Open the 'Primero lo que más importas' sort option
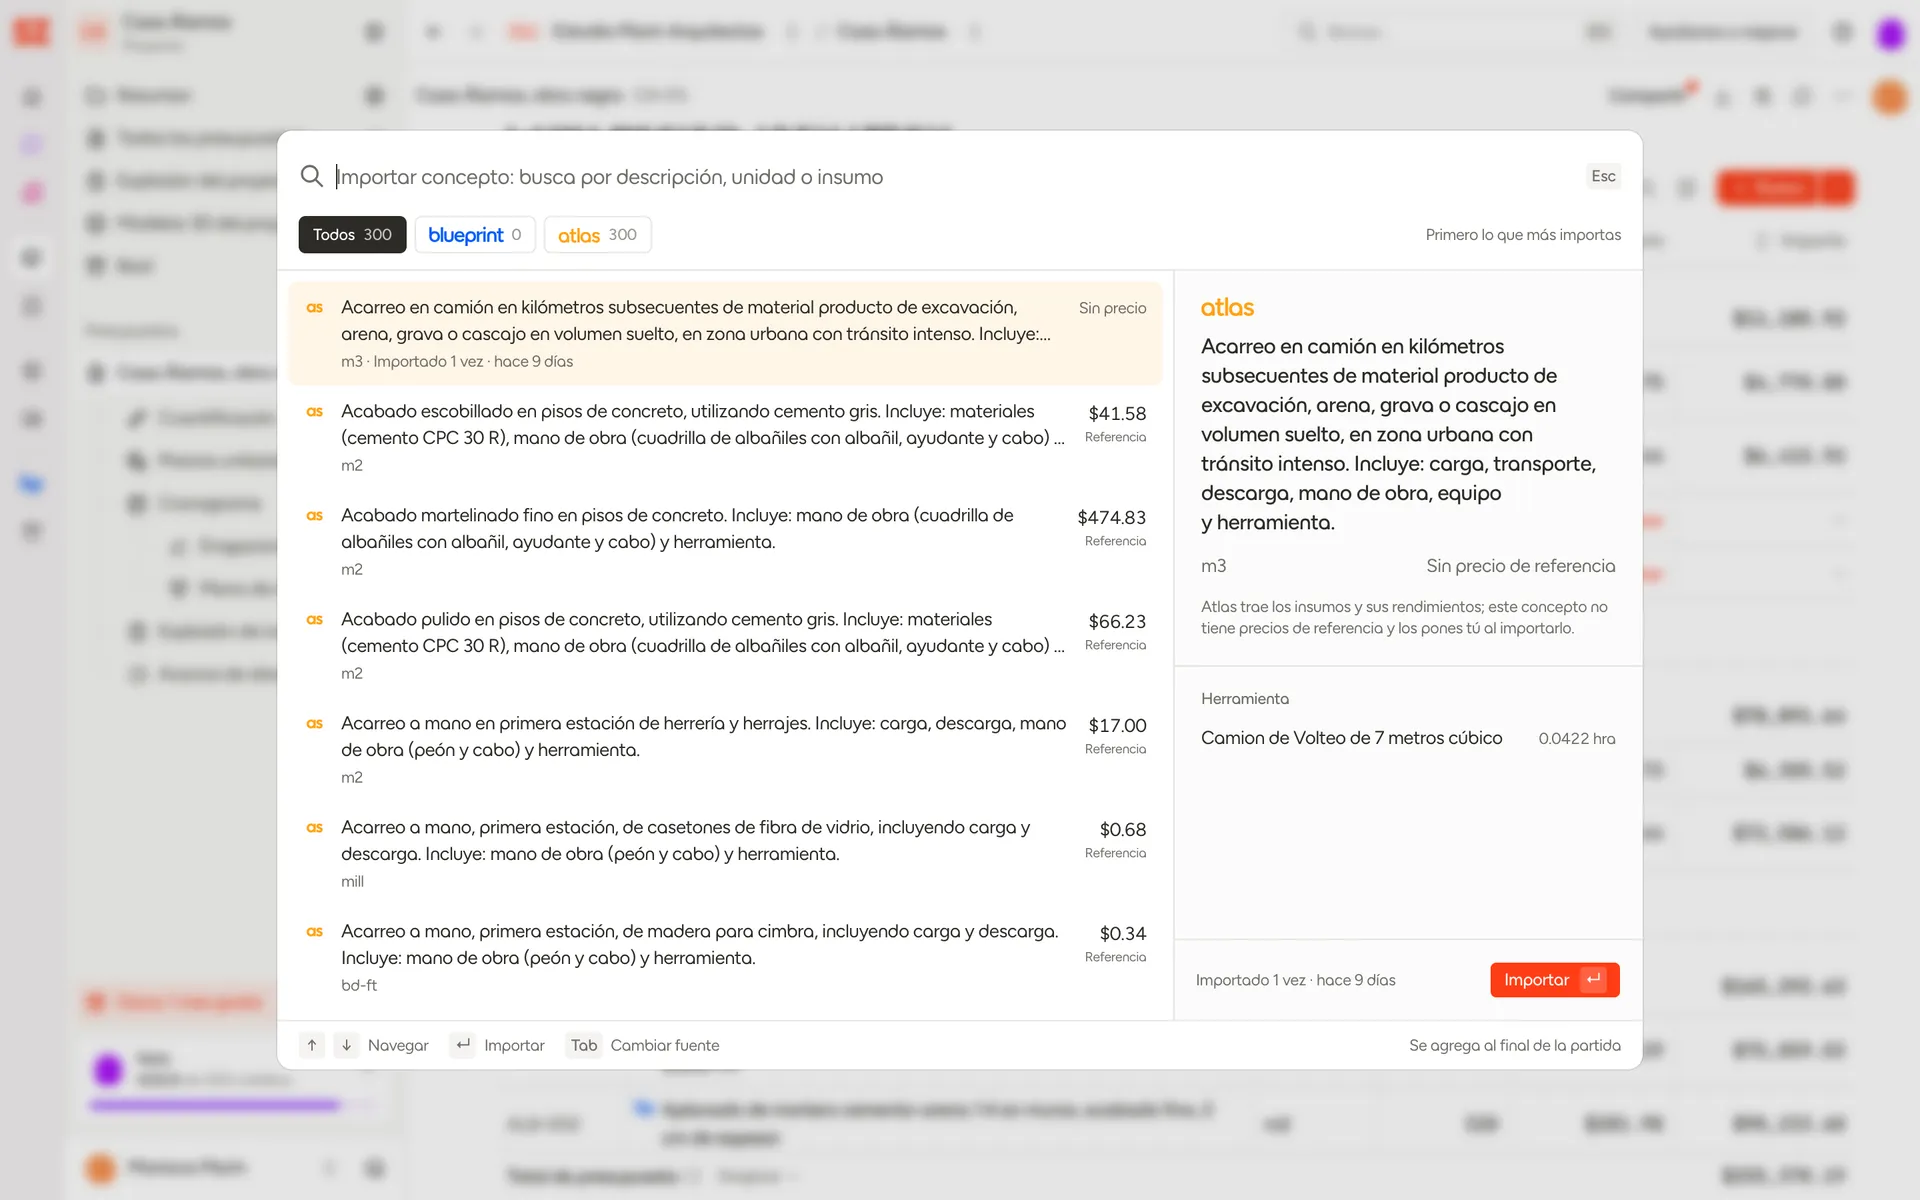 pos(1523,235)
